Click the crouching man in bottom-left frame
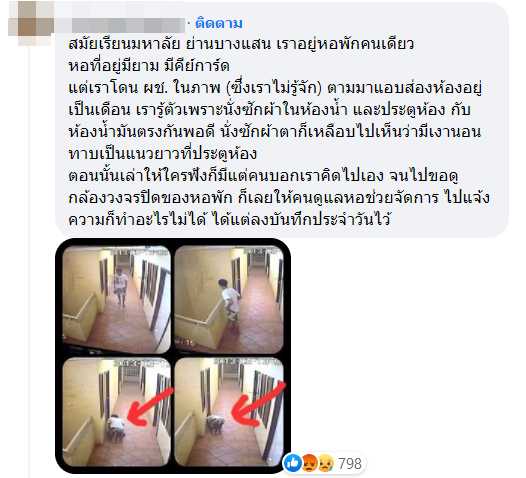526x478 pixels. (117, 426)
